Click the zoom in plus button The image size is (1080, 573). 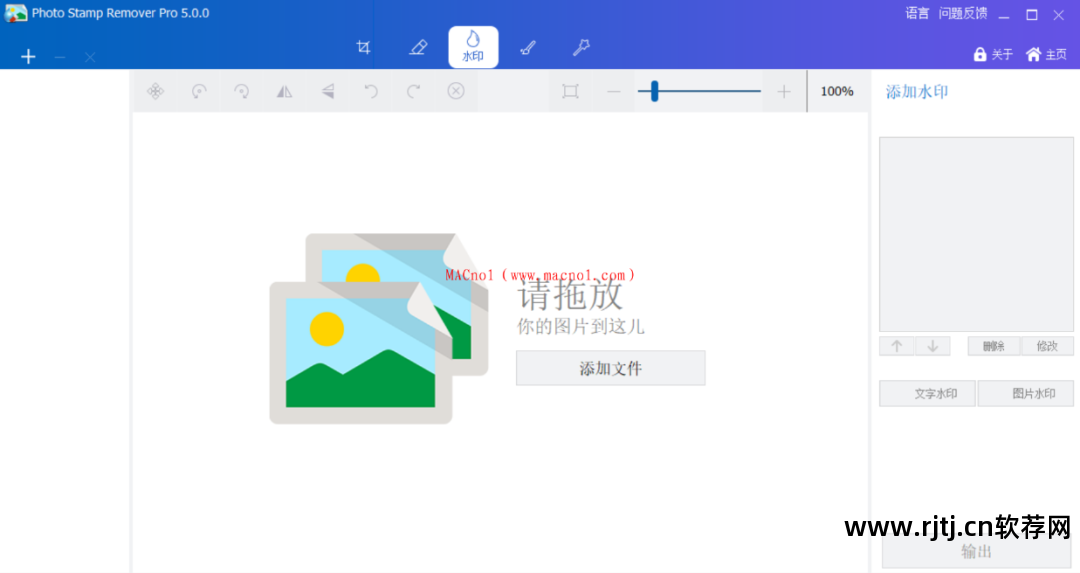tap(784, 92)
